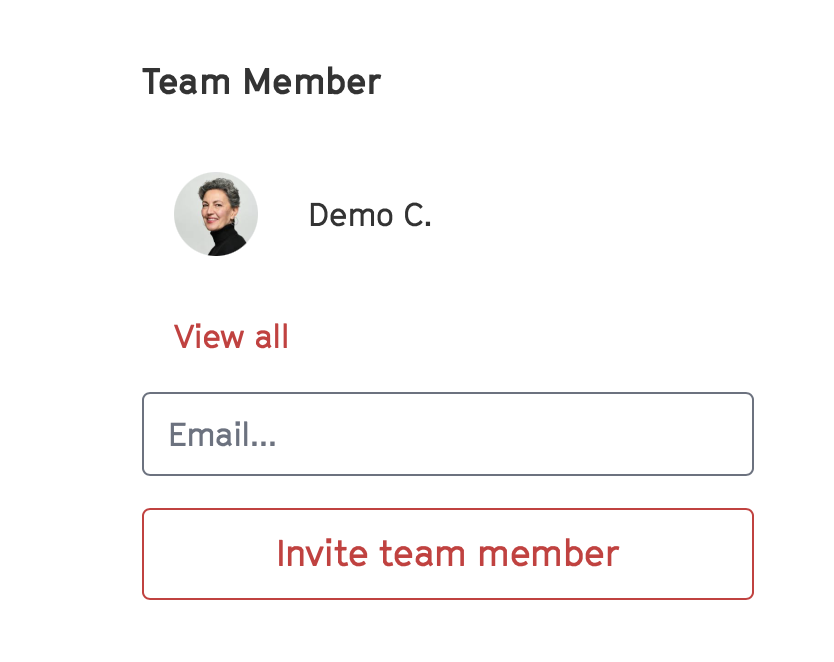View Demo C.'s photo thumbnail
This screenshot has height=662, width=834.
[216, 214]
